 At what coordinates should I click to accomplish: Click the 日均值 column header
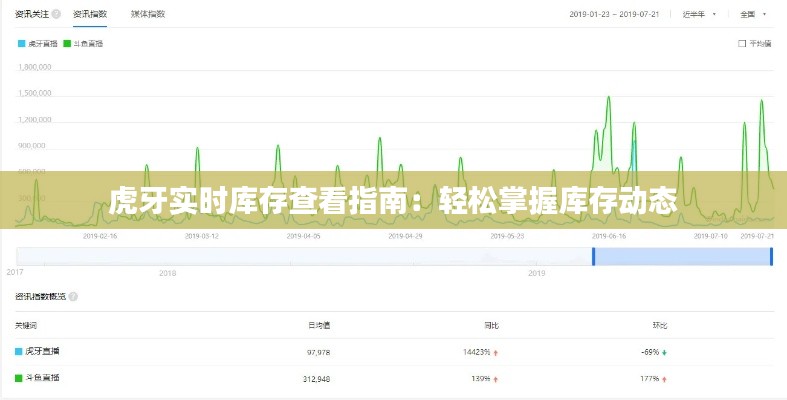[319, 325]
